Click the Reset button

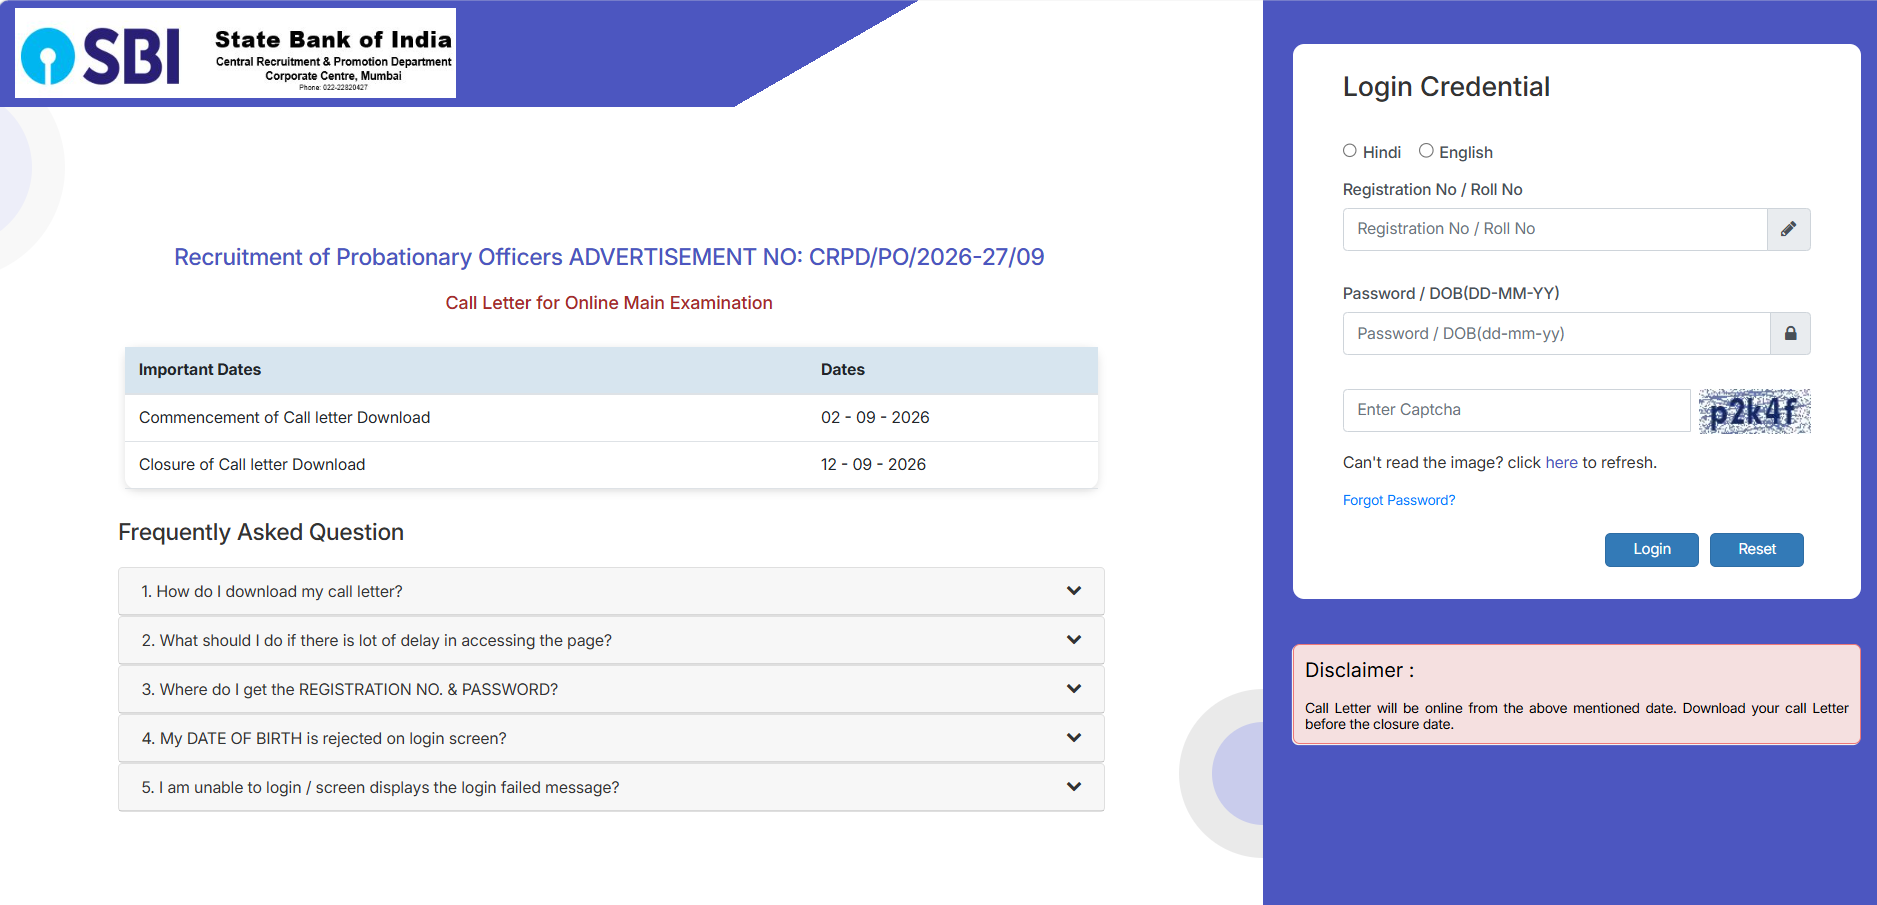pyautogui.click(x=1757, y=549)
